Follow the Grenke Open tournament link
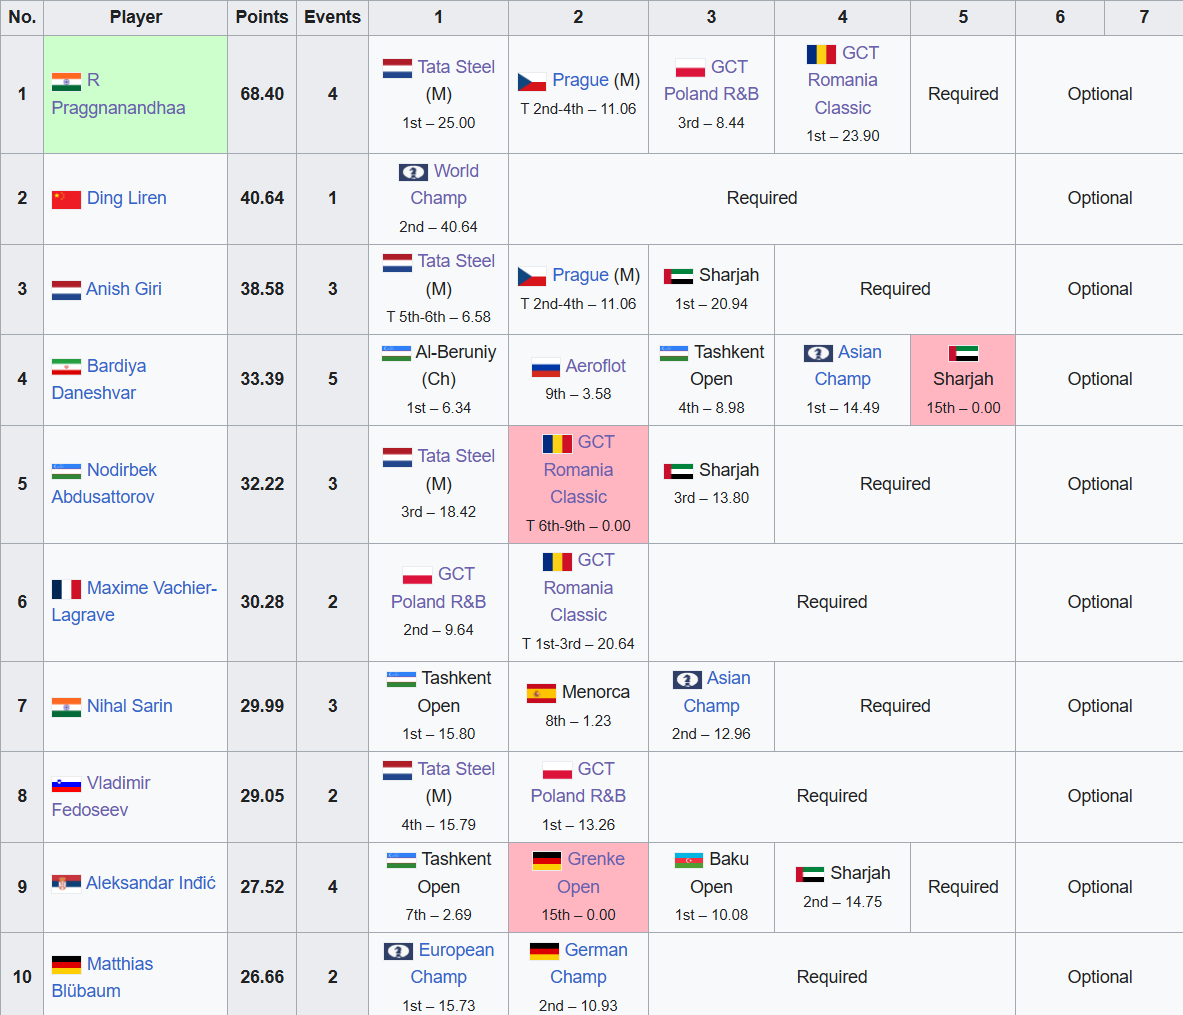The width and height of the screenshot is (1183, 1015). (x=595, y=860)
